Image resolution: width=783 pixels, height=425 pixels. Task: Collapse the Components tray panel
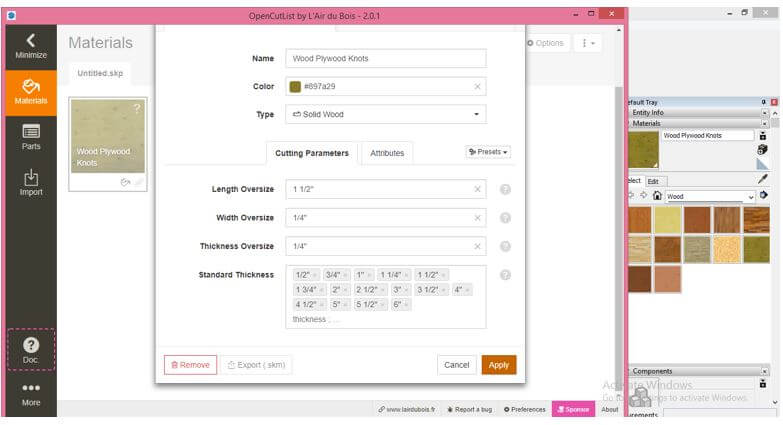click(765, 372)
